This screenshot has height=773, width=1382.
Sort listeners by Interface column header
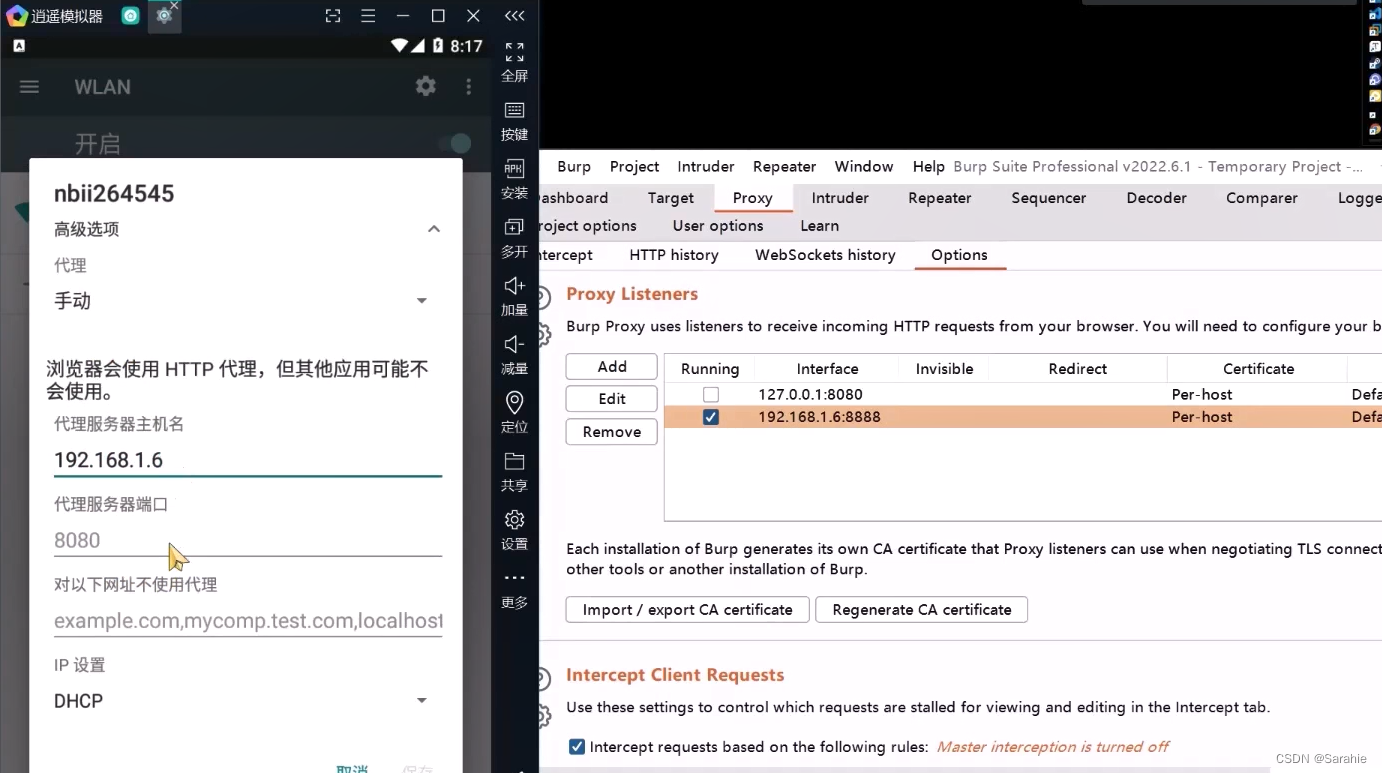(x=827, y=369)
